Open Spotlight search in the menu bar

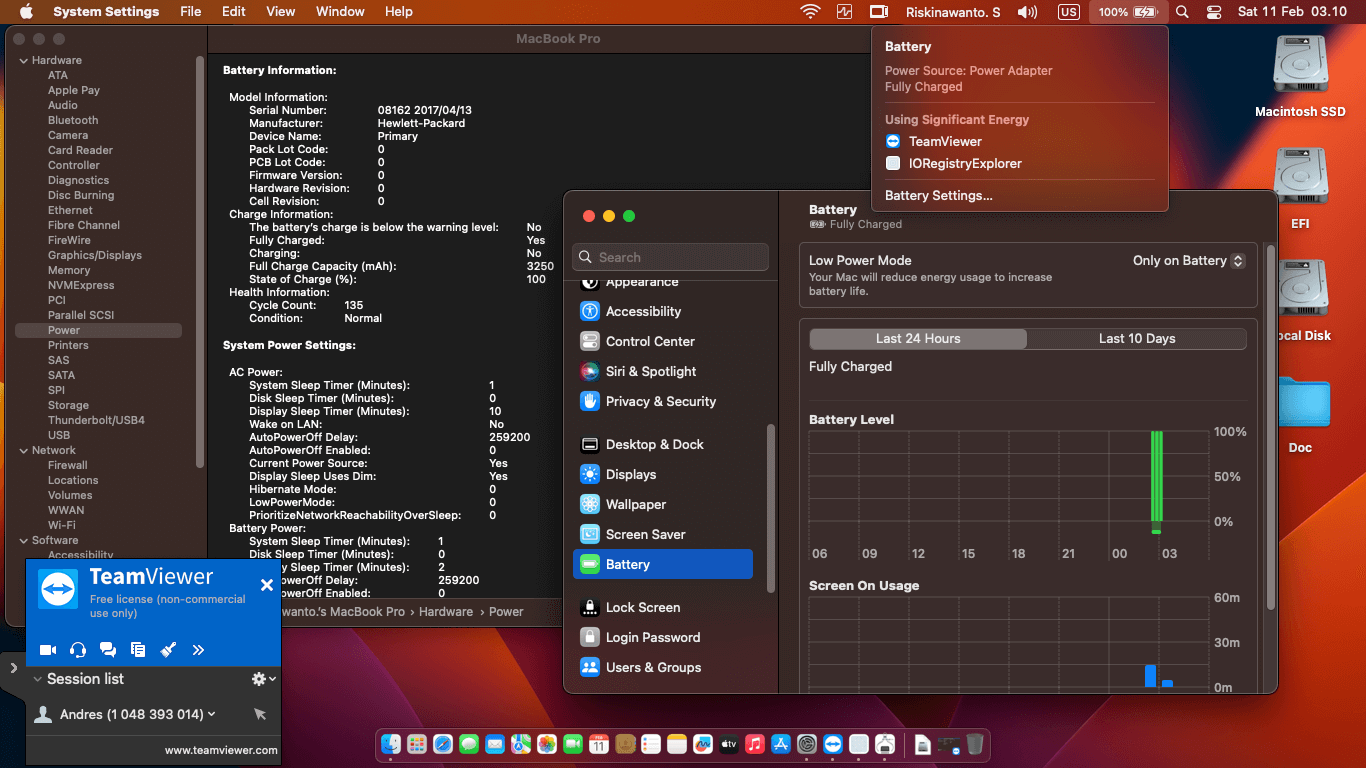[x=1182, y=12]
